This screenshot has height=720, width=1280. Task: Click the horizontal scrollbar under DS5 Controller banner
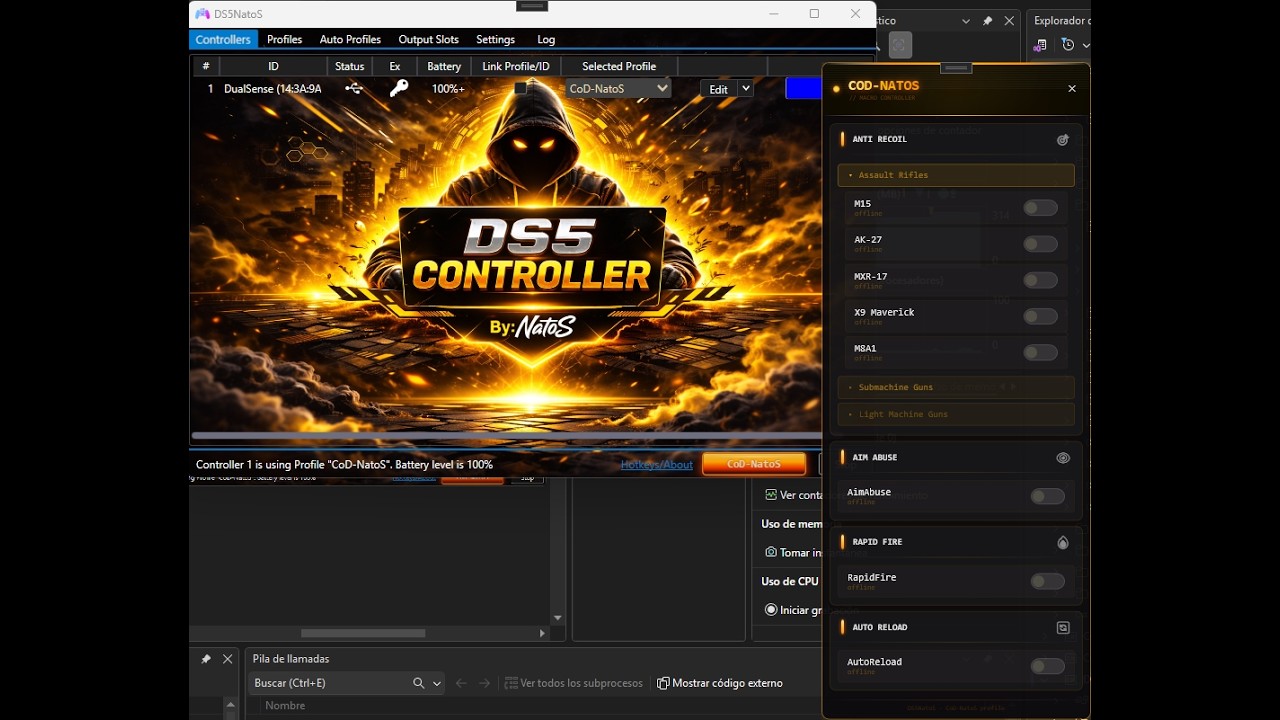506,435
